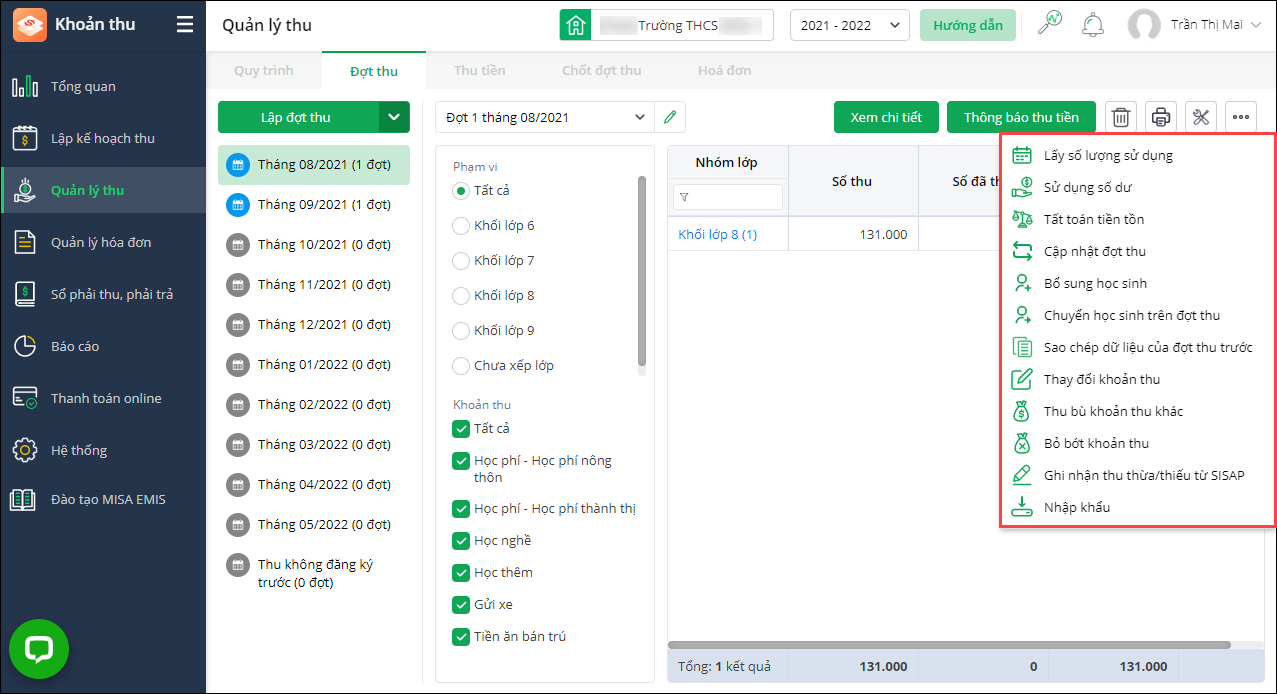Viewport: 1277px width, 694px height.
Task: Select the Khối lớp 9 radio
Action: pyautogui.click(x=461, y=331)
